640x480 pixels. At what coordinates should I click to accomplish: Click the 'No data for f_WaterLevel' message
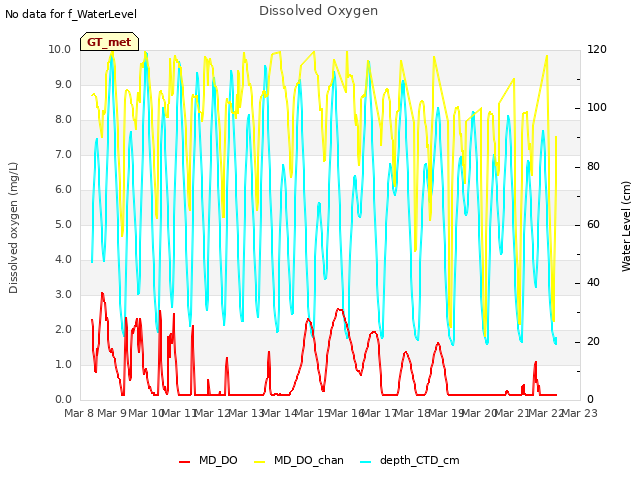pyautogui.click(x=71, y=14)
